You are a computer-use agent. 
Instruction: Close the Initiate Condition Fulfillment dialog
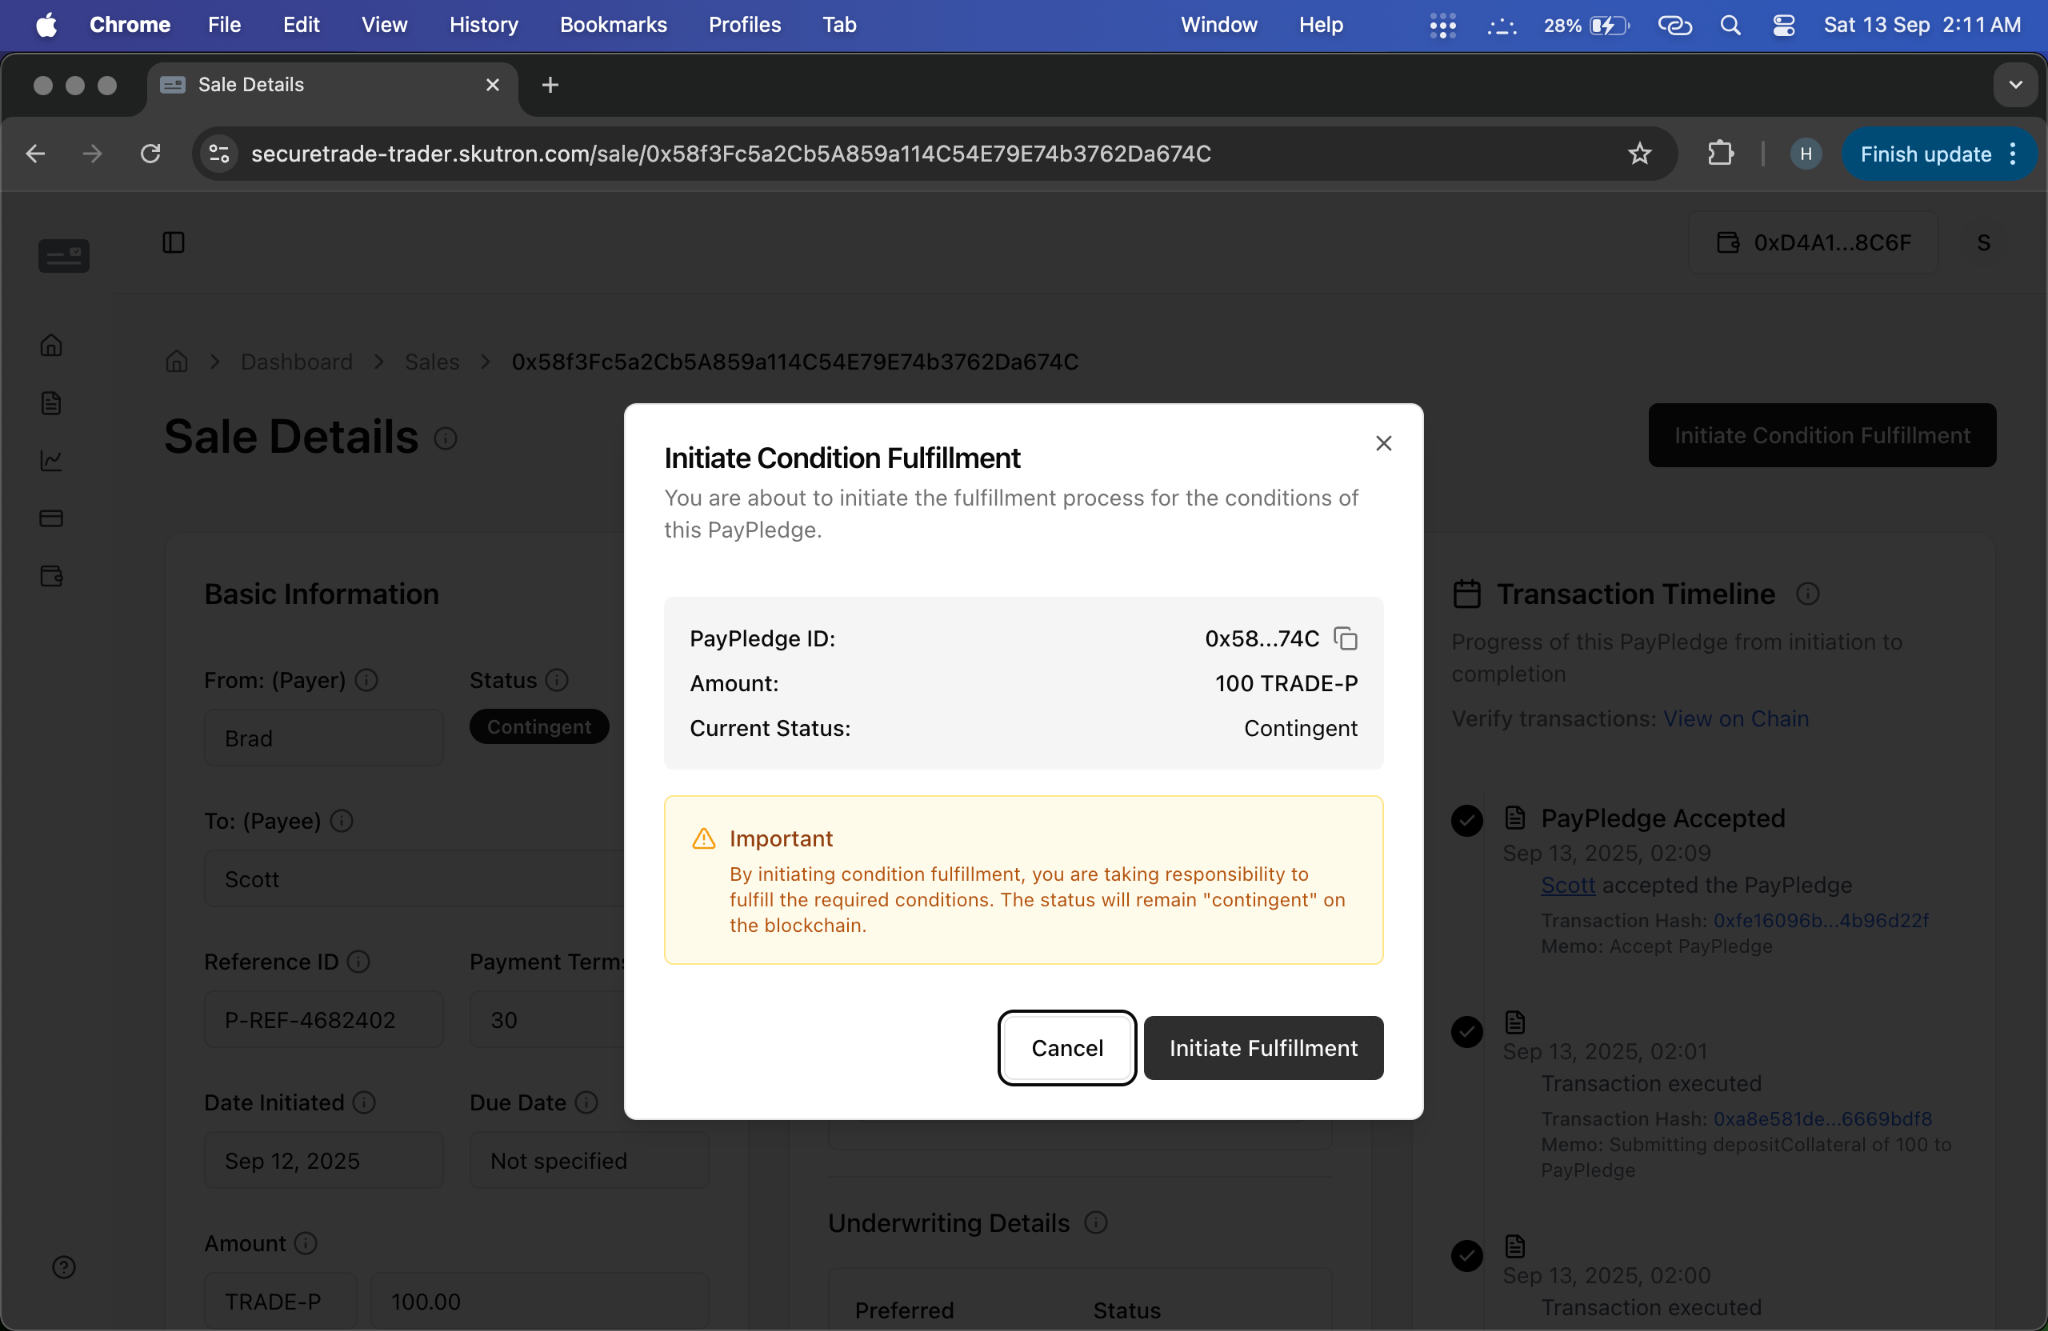(x=1383, y=443)
